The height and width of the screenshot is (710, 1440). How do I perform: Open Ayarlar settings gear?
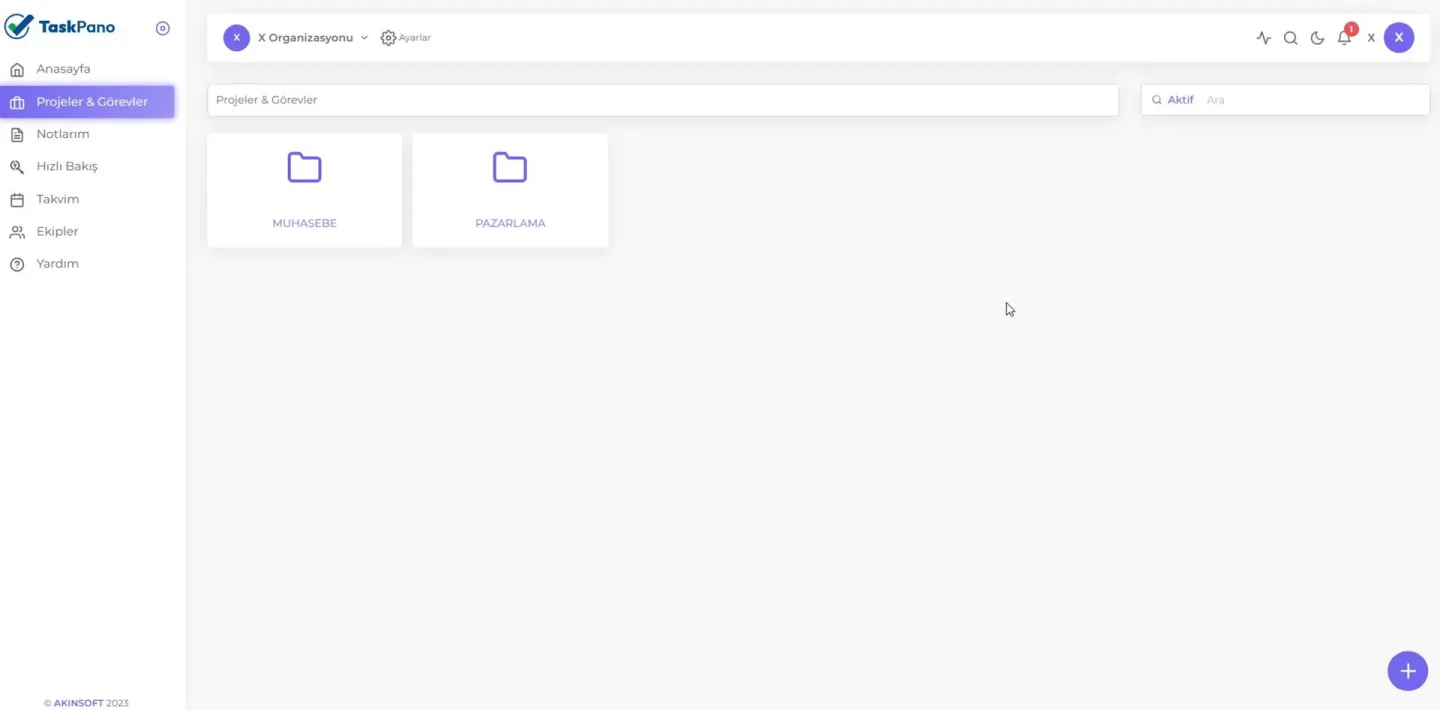click(405, 38)
